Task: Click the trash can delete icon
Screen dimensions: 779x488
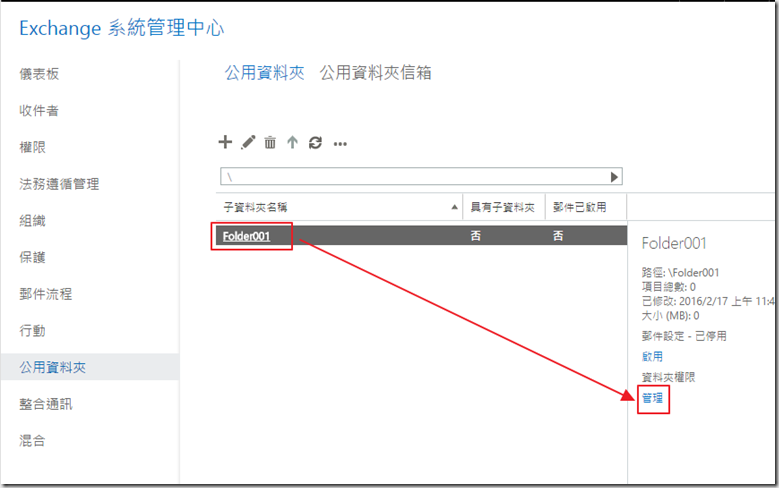Action: (x=270, y=143)
